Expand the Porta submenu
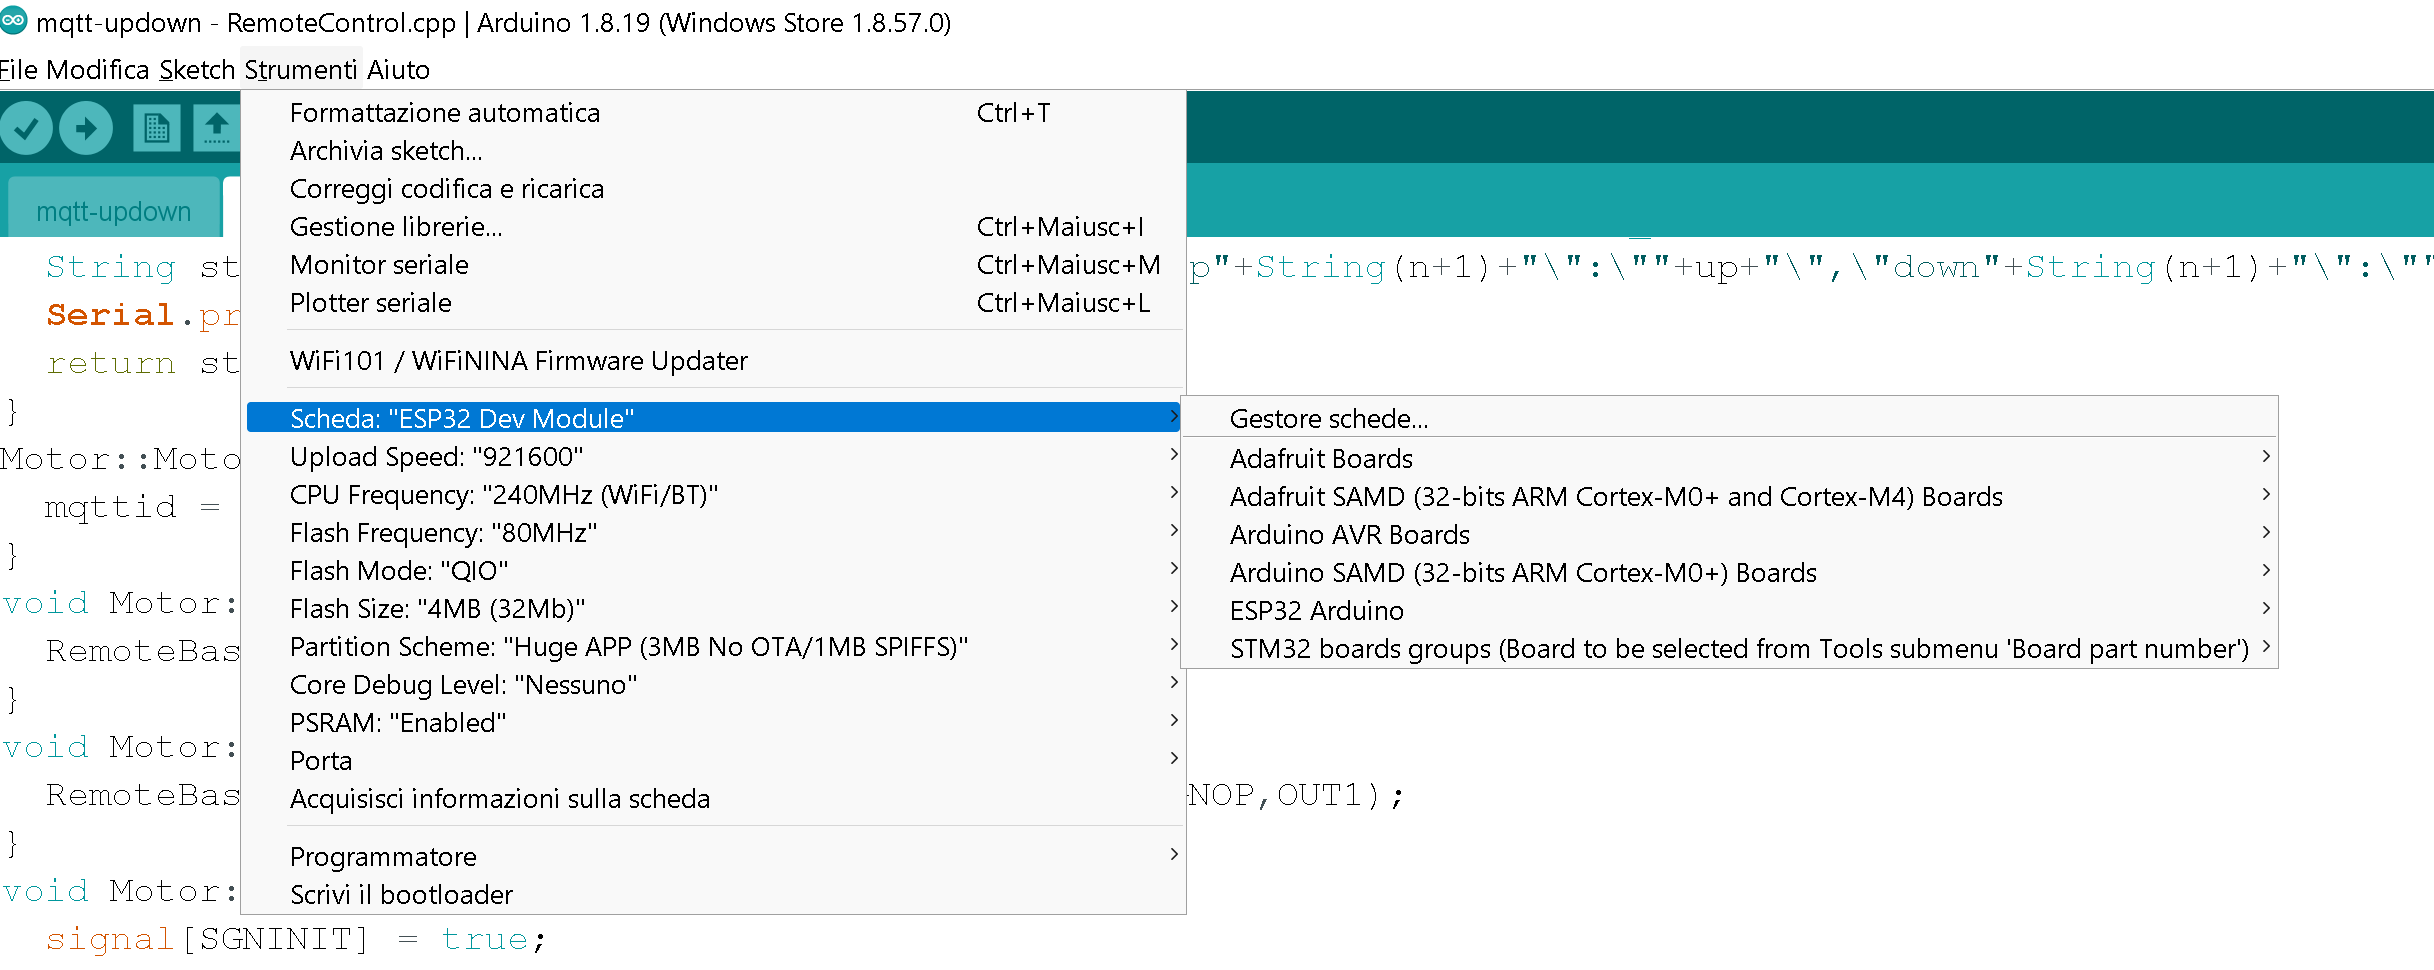Viewport: 2434px width, 970px height. [713, 761]
